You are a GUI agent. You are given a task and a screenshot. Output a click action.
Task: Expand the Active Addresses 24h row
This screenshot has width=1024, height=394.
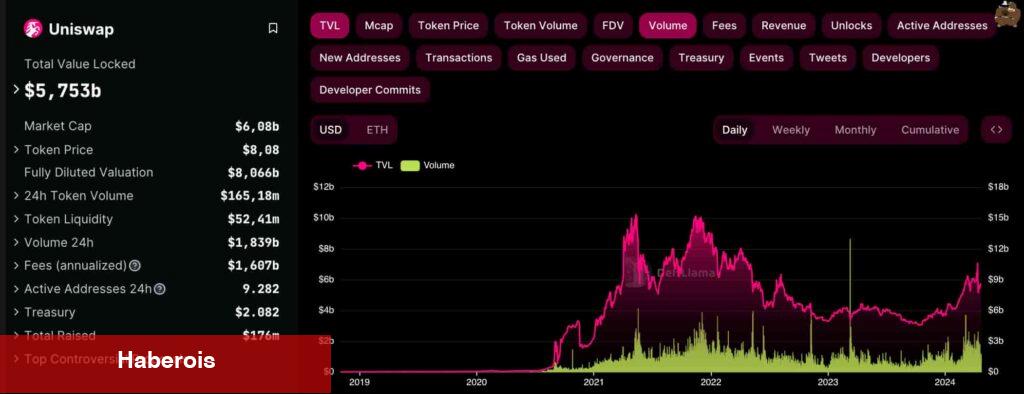(16, 289)
